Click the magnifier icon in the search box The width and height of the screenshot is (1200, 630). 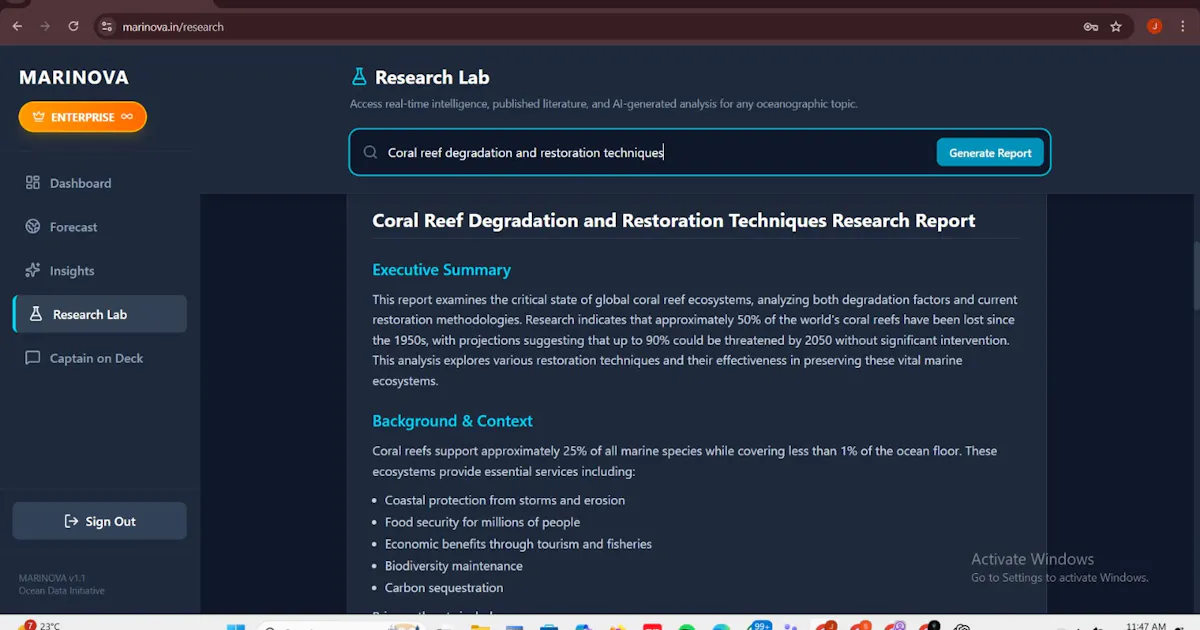click(370, 153)
